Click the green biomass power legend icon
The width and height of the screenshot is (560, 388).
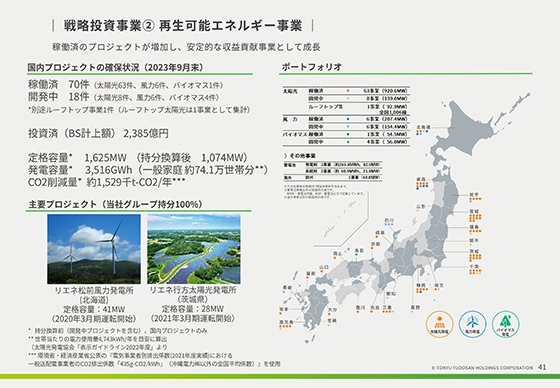tap(506, 324)
